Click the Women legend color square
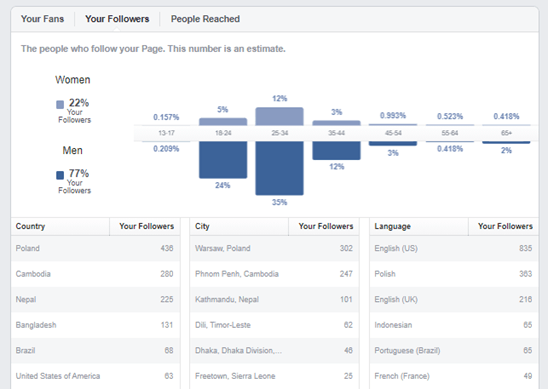 click(x=60, y=105)
